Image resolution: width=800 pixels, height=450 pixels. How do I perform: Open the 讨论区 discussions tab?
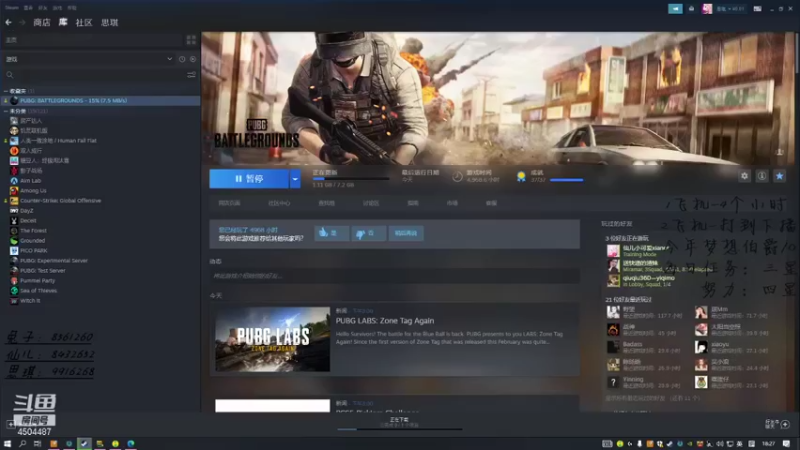[371, 203]
